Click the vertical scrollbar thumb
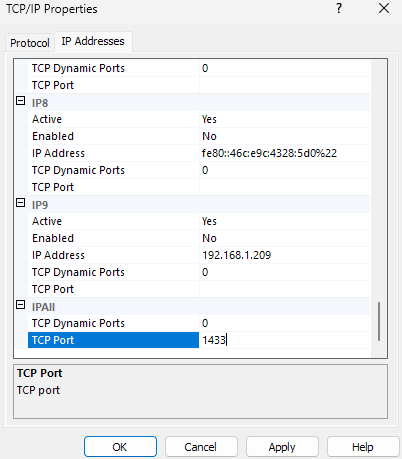Image resolution: width=402 pixels, height=459 pixels. click(x=379, y=321)
